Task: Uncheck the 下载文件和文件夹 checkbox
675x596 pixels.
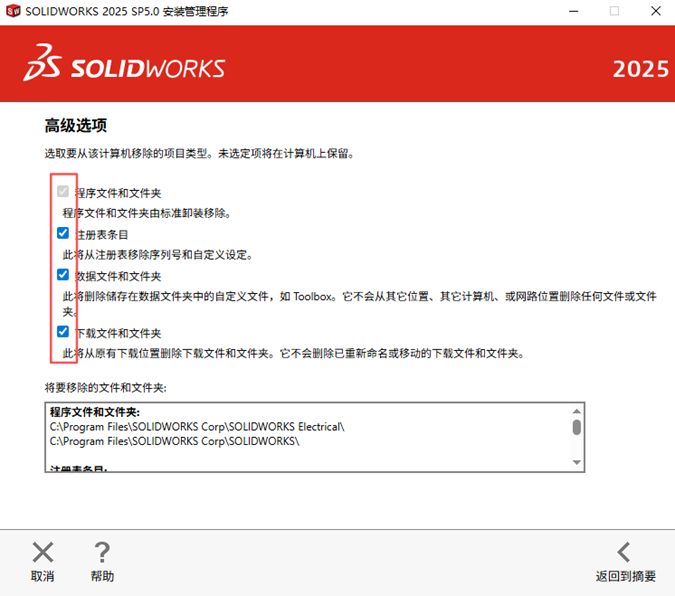Action: coord(63,331)
